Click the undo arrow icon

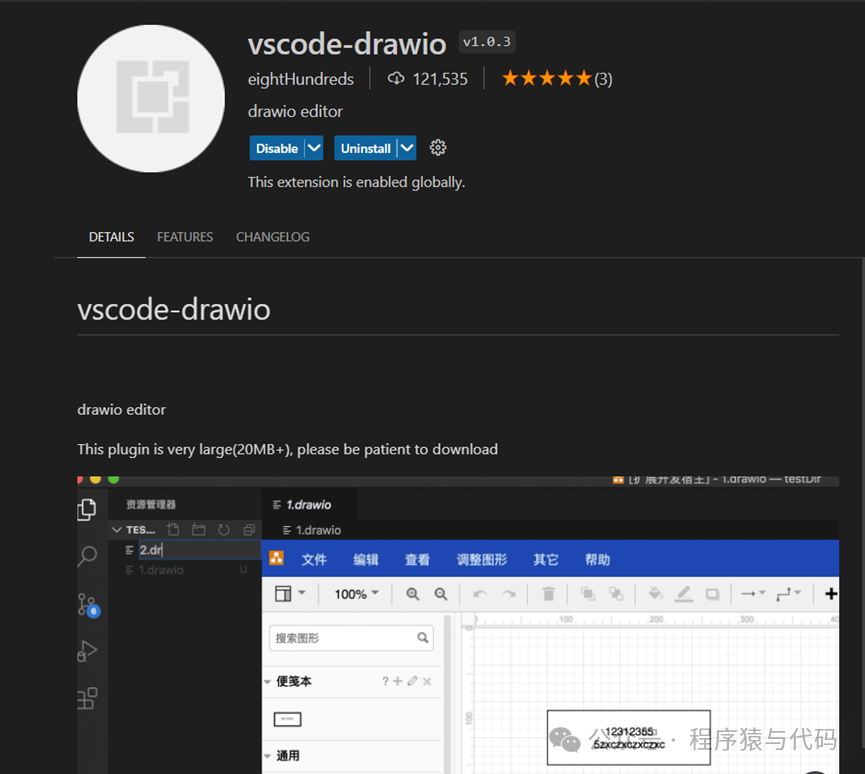[x=480, y=594]
